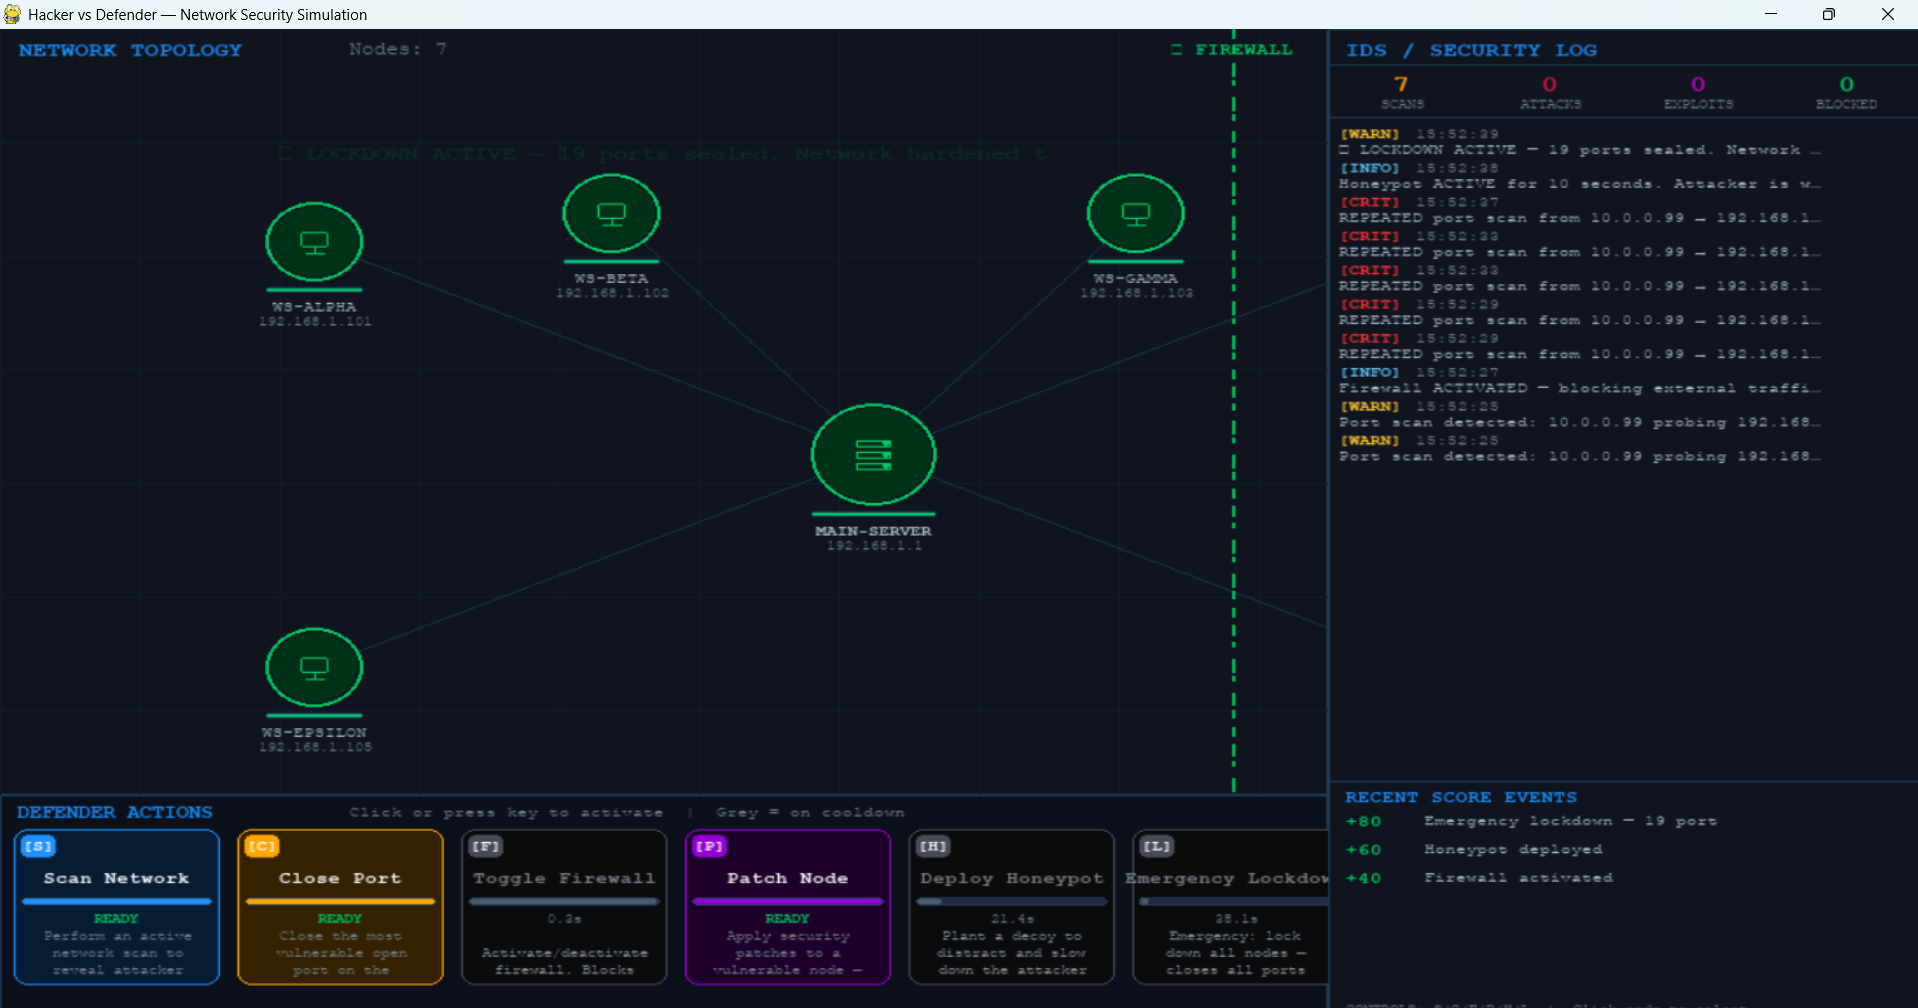Click the [P] key badge icon
The height and width of the screenshot is (1008, 1918).
(709, 846)
